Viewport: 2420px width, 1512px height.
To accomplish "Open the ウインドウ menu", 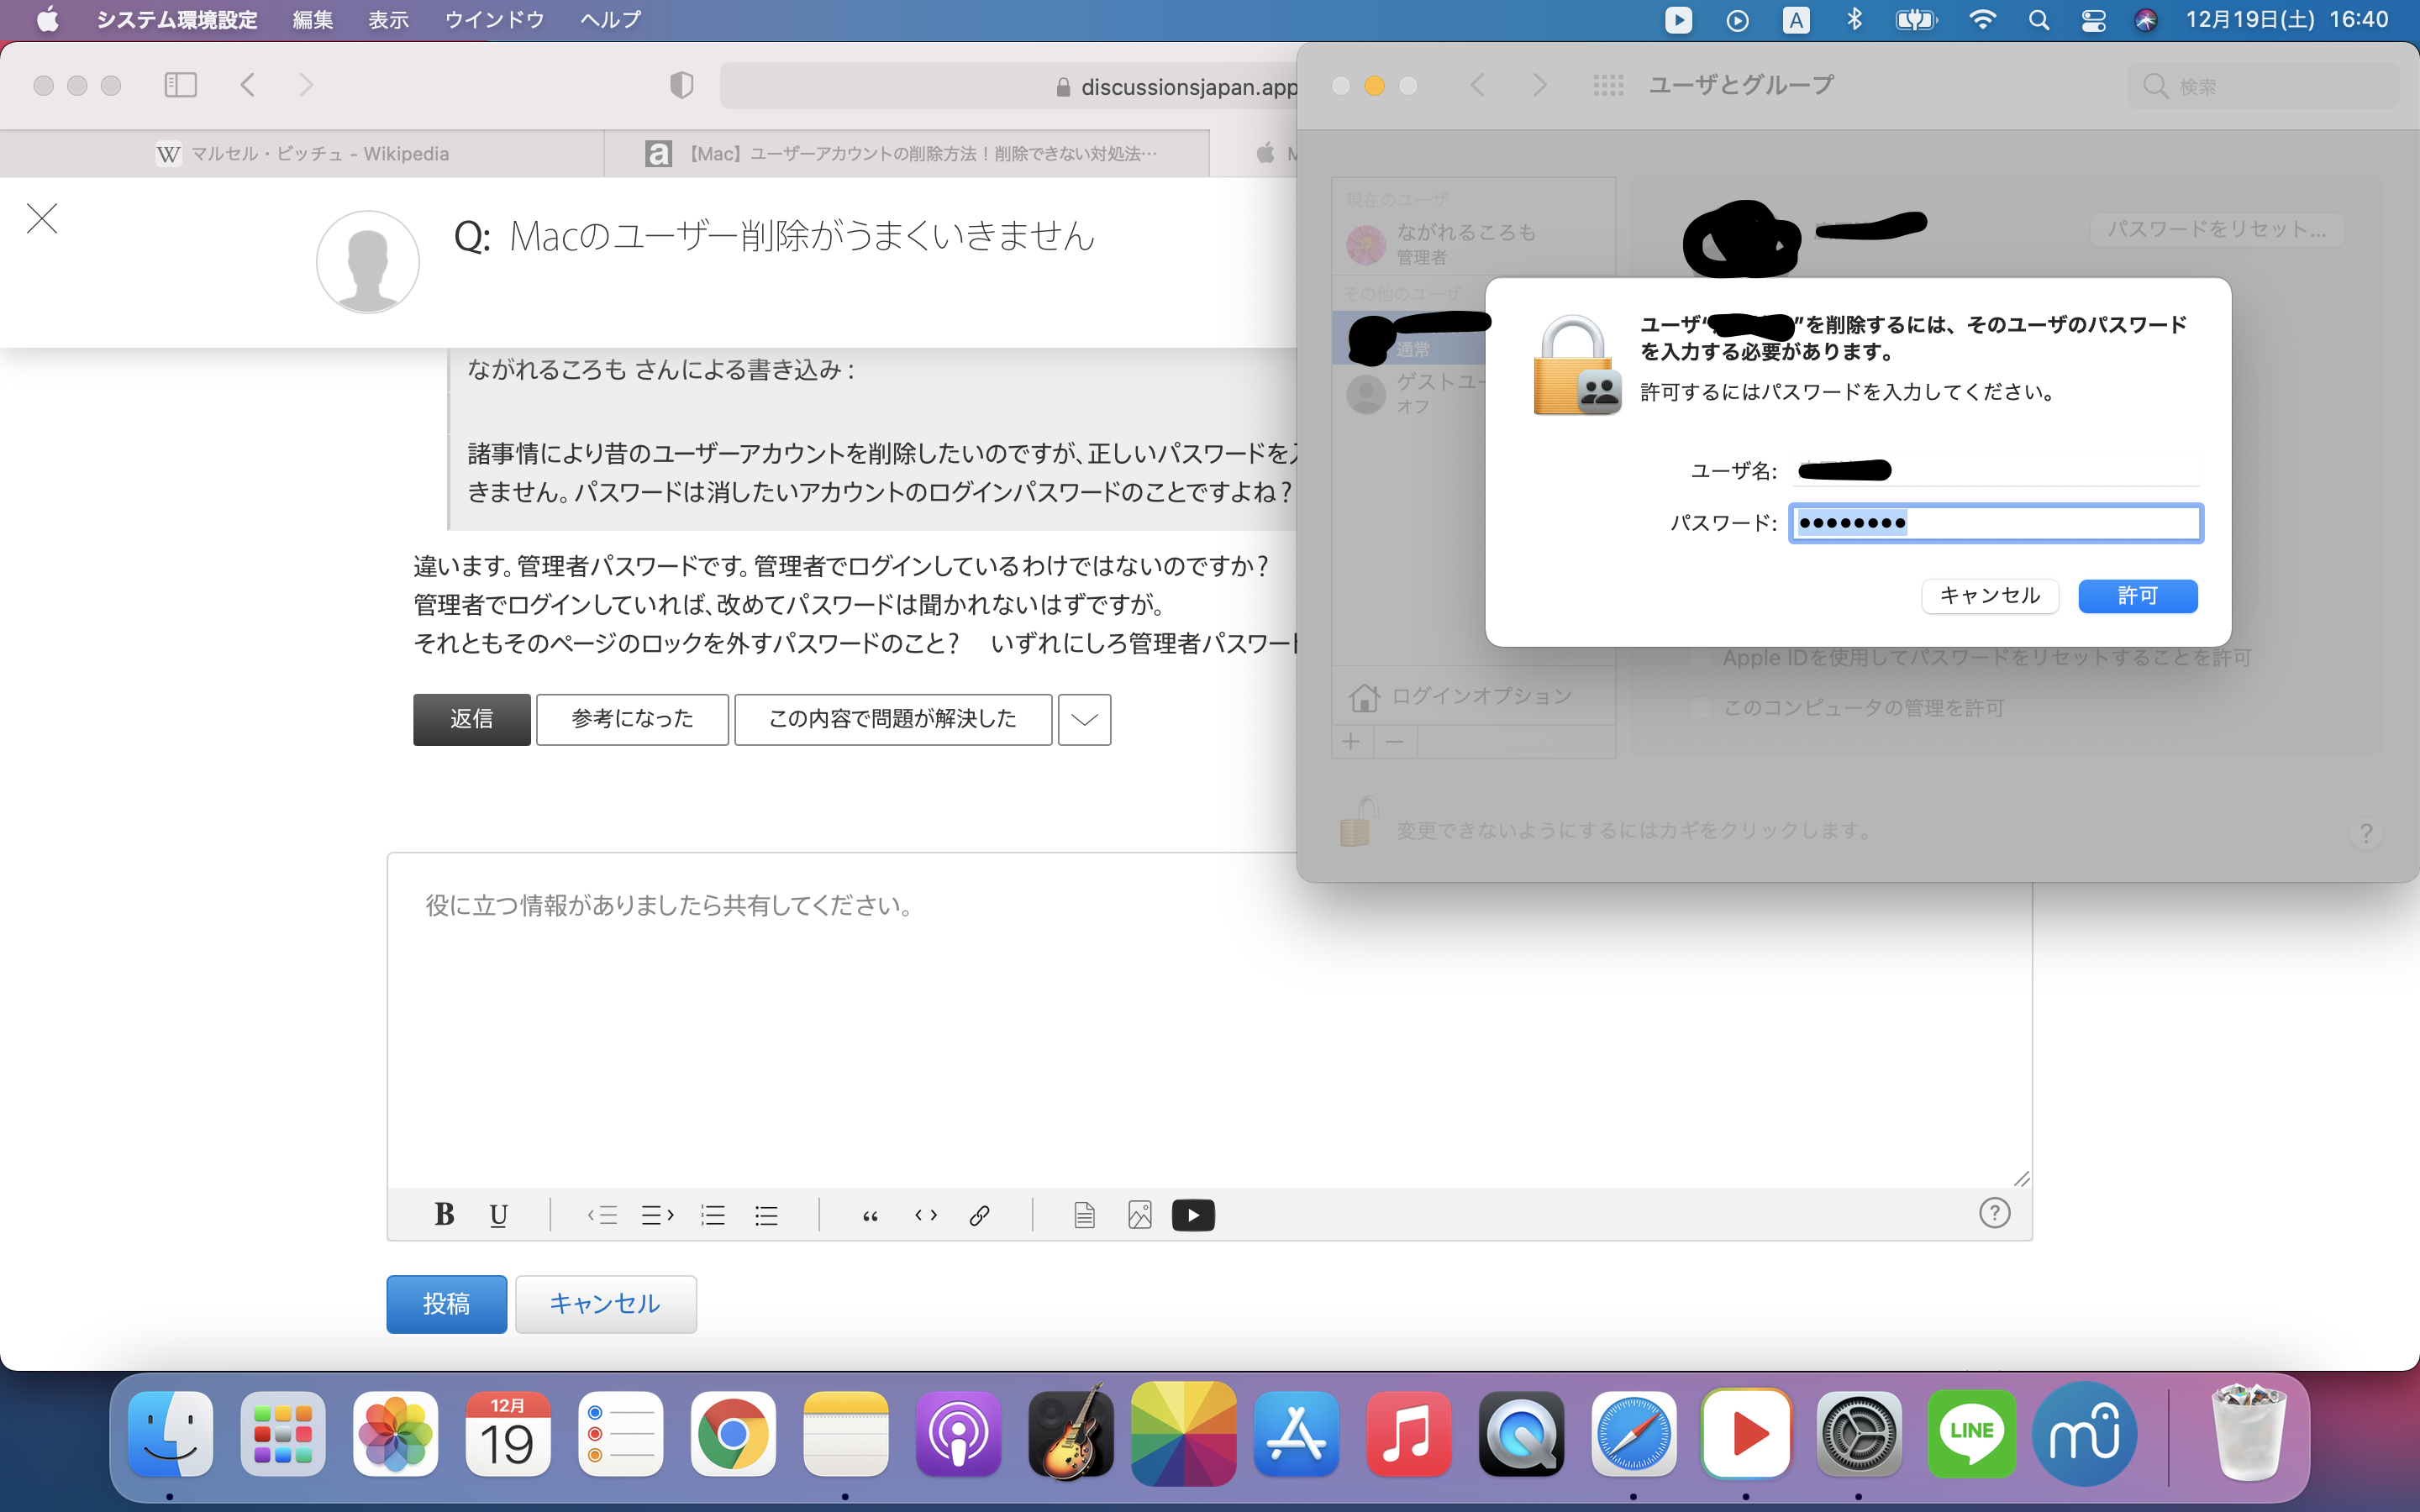I will 494,20.
